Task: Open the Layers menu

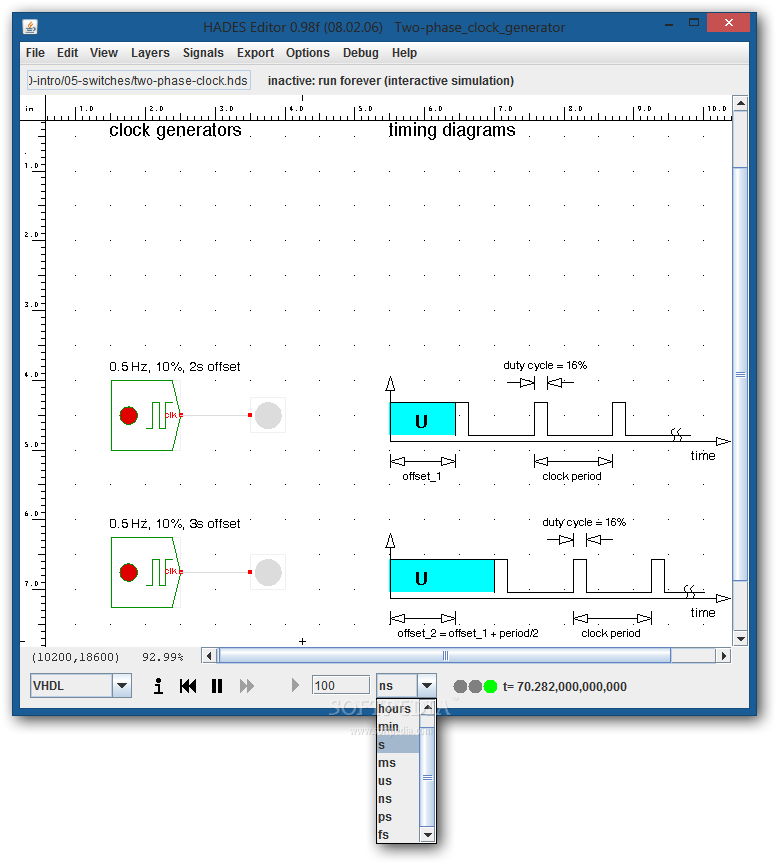Action: coord(150,53)
